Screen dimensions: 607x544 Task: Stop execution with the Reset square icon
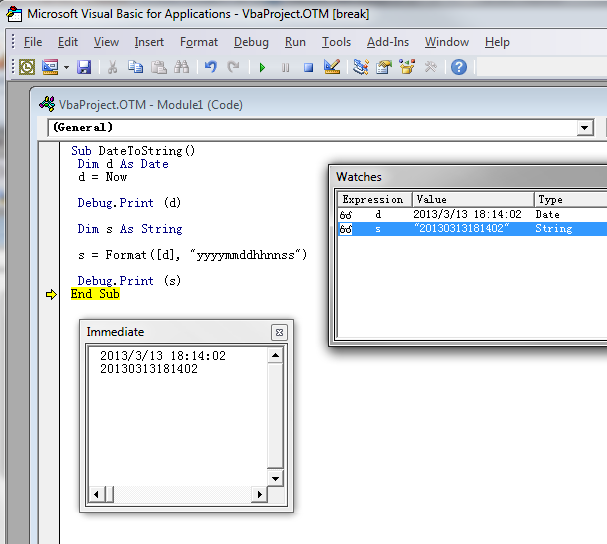pos(309,68)
